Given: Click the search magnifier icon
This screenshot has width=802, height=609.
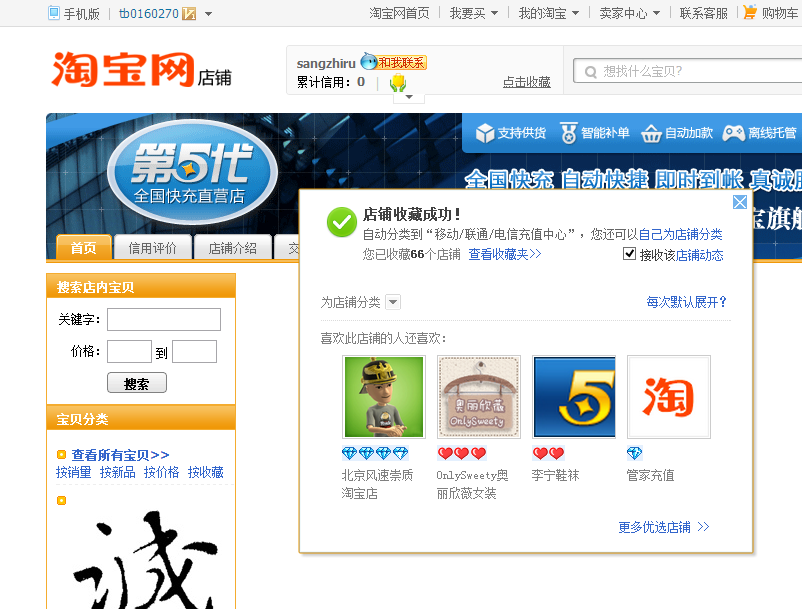Looking at the screenshot, I should (x=590, y=72).
